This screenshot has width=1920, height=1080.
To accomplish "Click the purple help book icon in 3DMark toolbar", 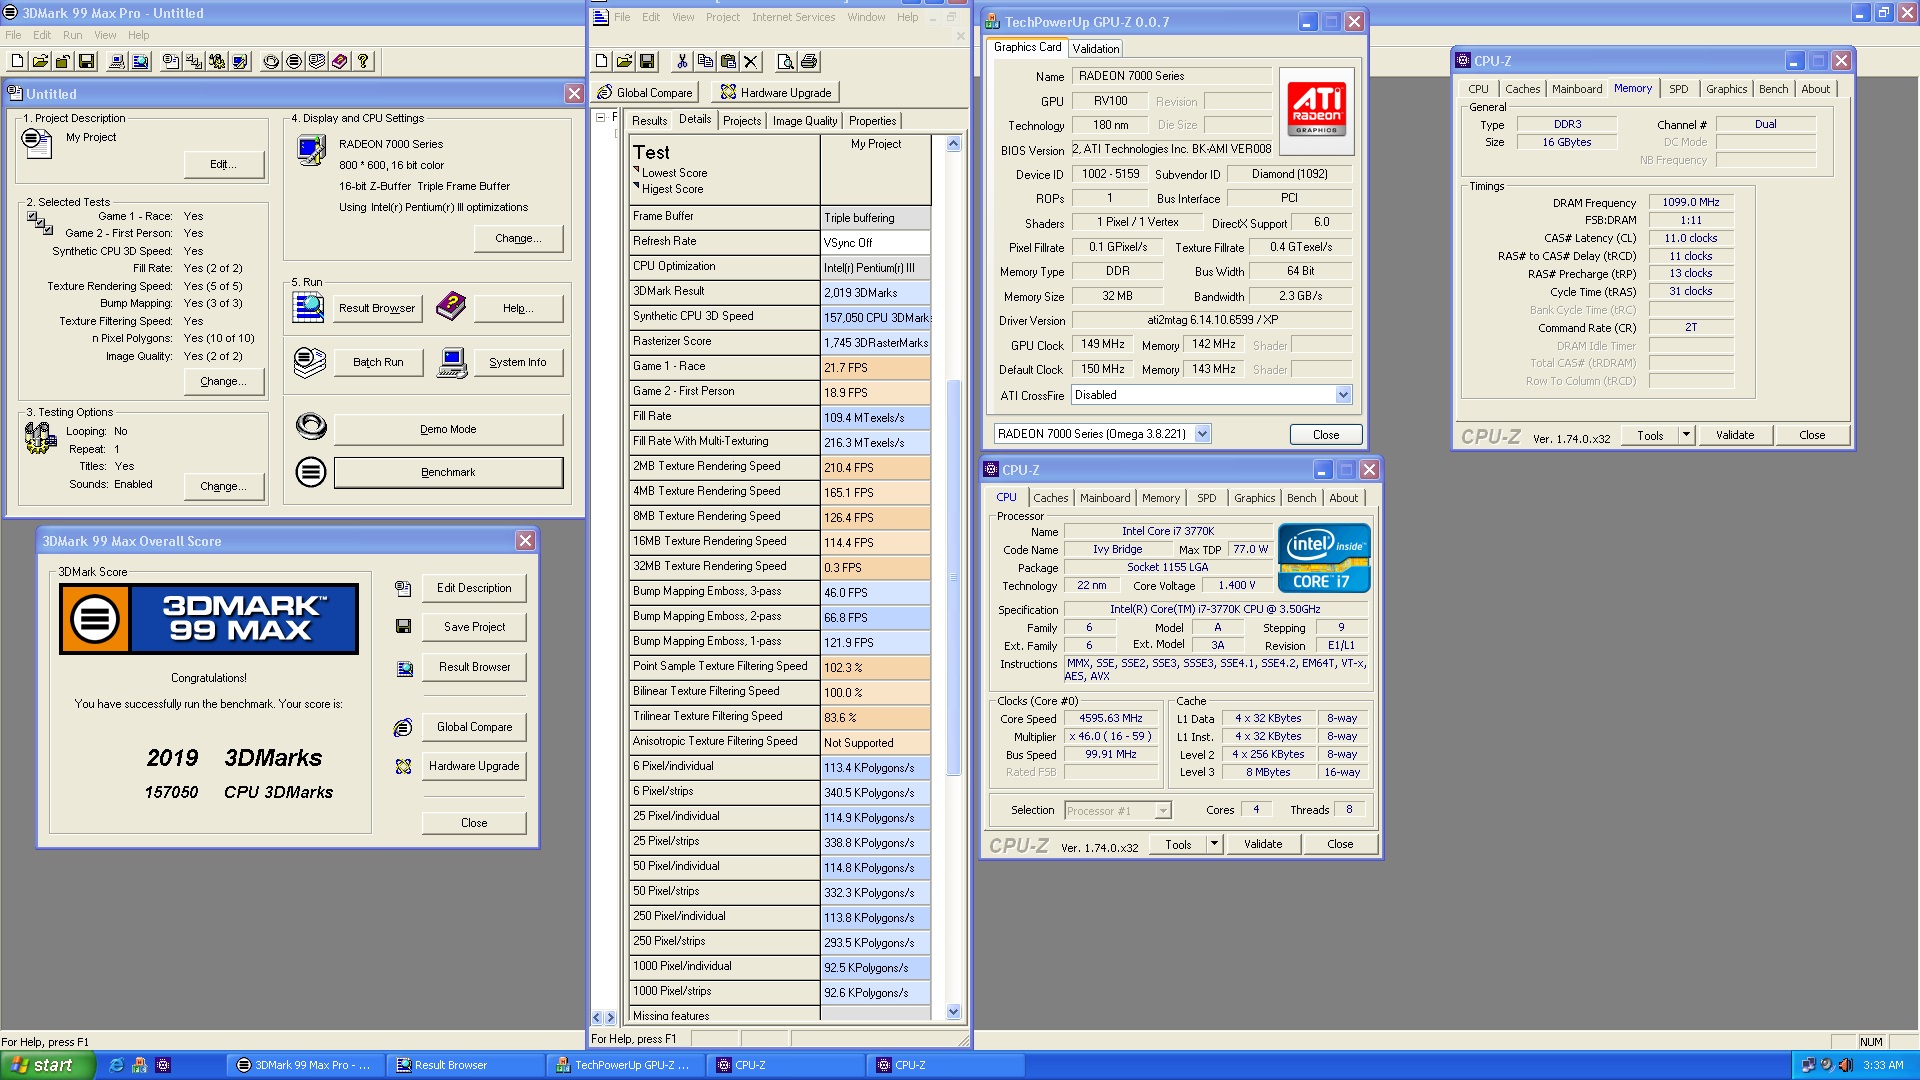I will pos(340,62).
